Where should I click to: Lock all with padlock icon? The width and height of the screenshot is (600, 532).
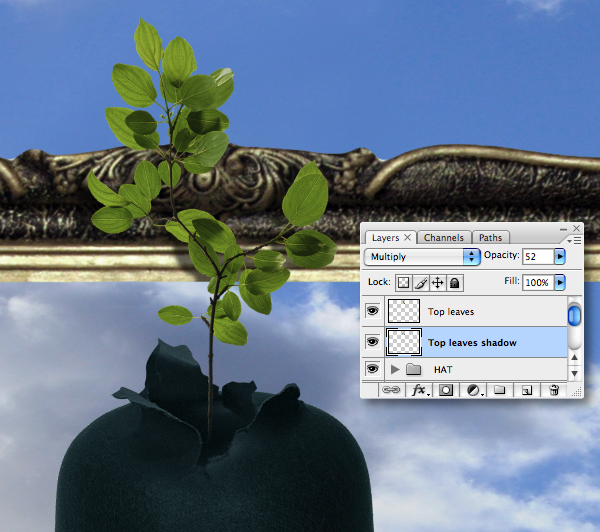pyautogui.click(x=455, y=283)
